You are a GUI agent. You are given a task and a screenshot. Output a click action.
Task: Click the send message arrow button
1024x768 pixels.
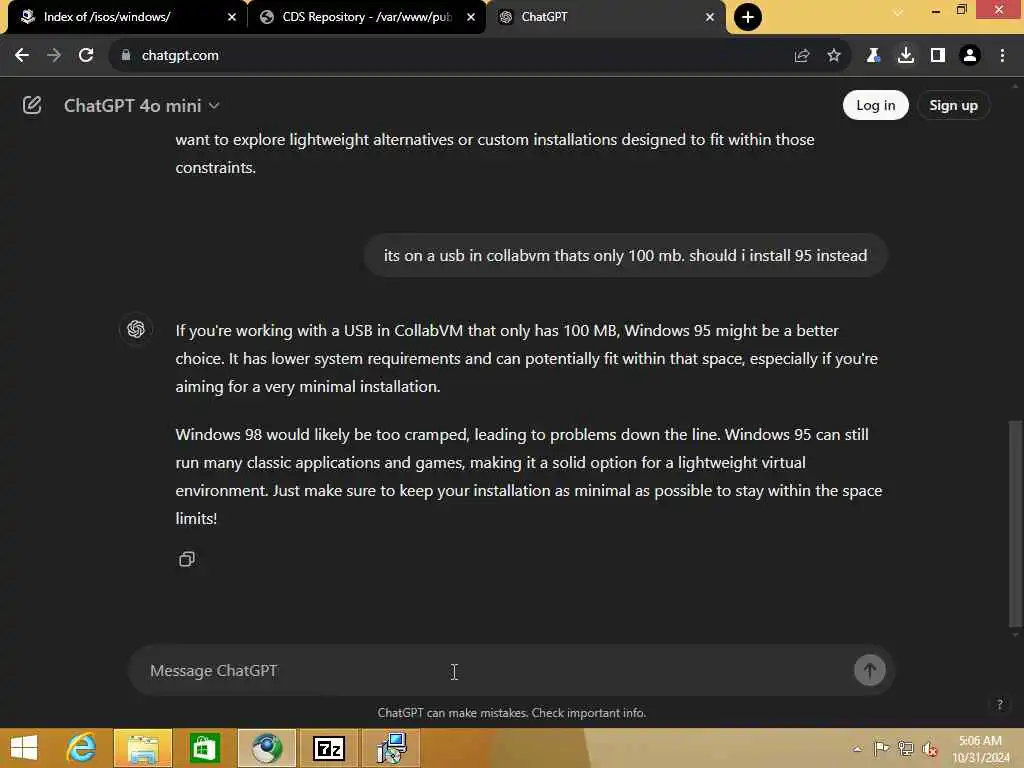point(869,670)
